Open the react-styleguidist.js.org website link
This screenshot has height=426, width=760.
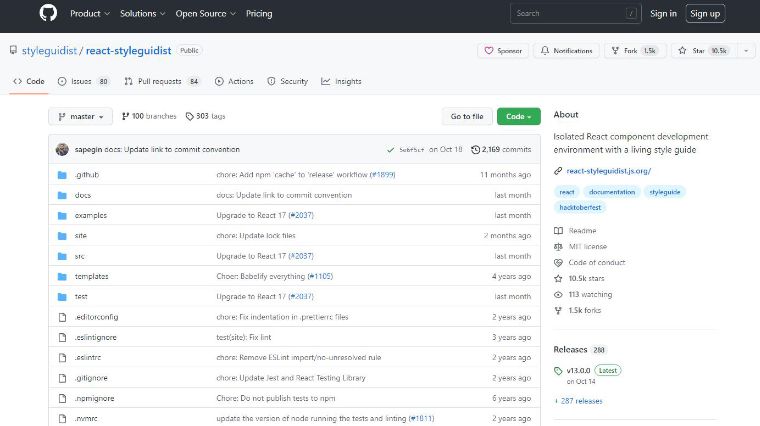pos(608,171)
